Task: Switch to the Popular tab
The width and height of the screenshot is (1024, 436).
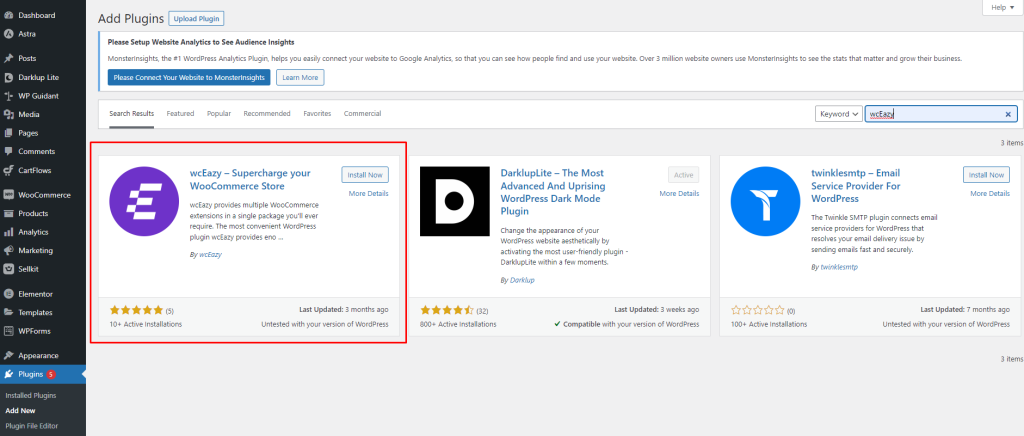Action: pyautogui.click(x=219, y=114)
